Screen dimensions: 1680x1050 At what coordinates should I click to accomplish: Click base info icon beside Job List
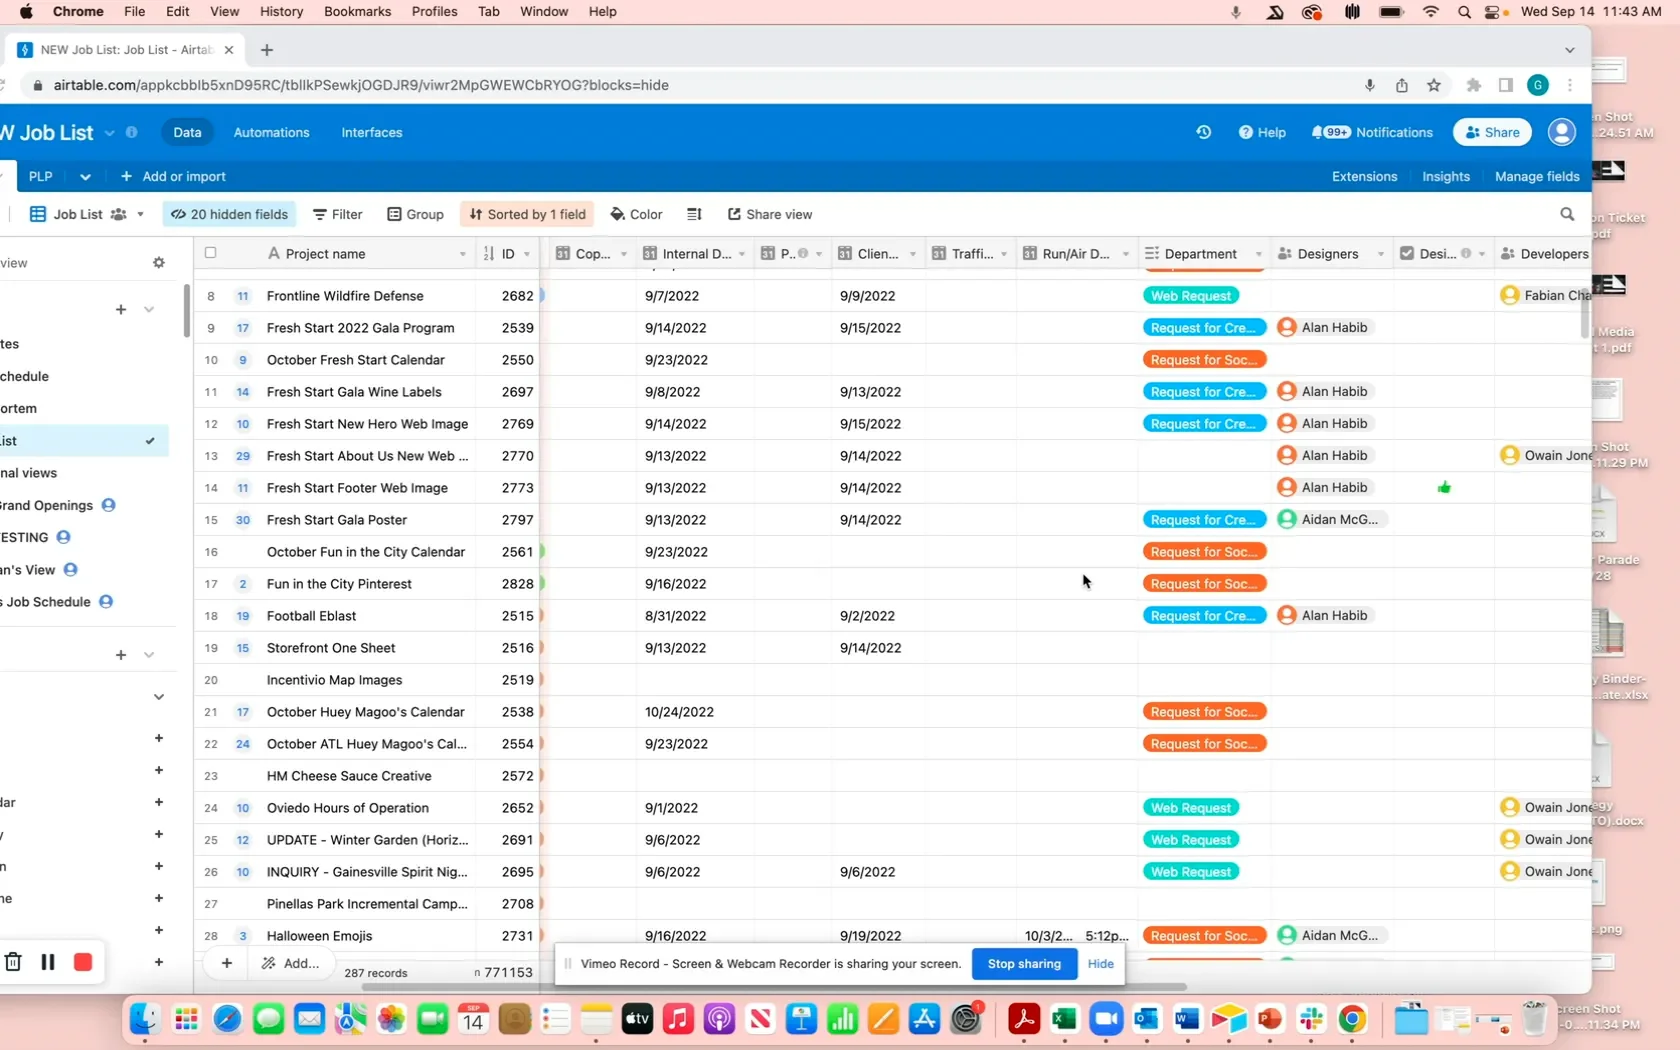131,132
